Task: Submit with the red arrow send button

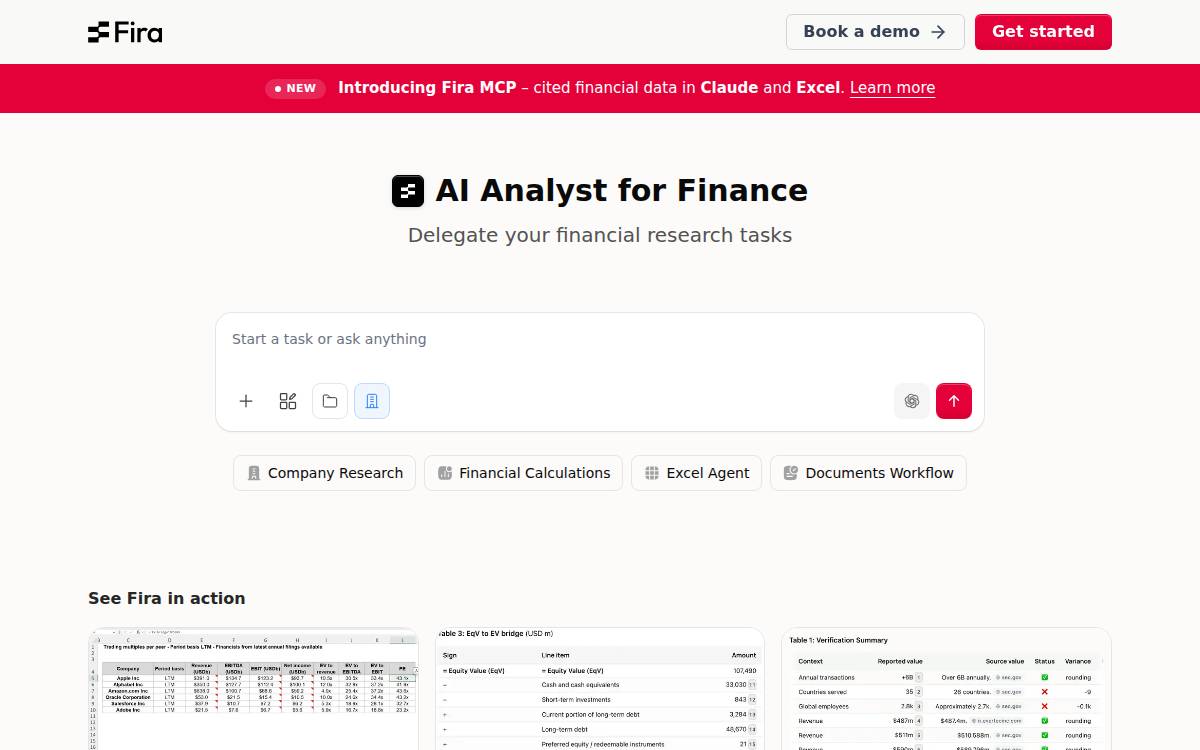Action: [954, 401]
